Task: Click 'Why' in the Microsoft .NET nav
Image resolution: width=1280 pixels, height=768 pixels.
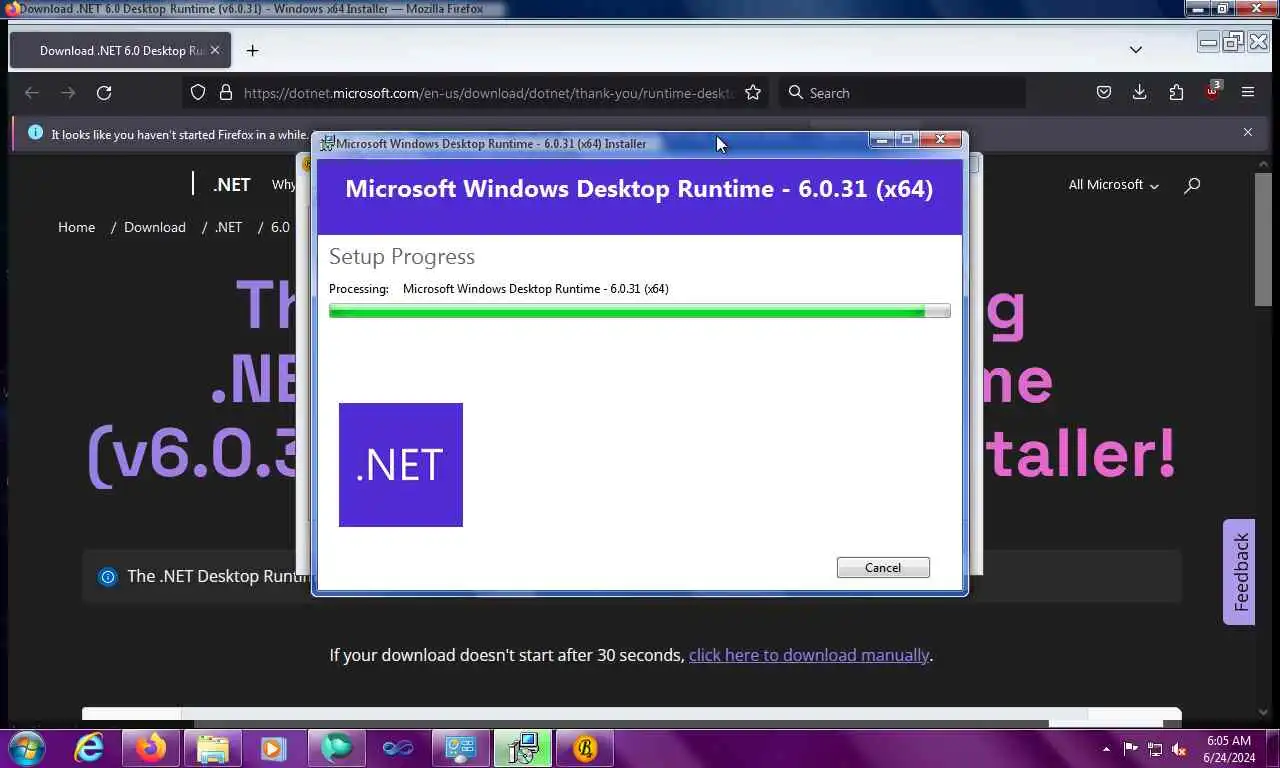Action: point(284,185)
